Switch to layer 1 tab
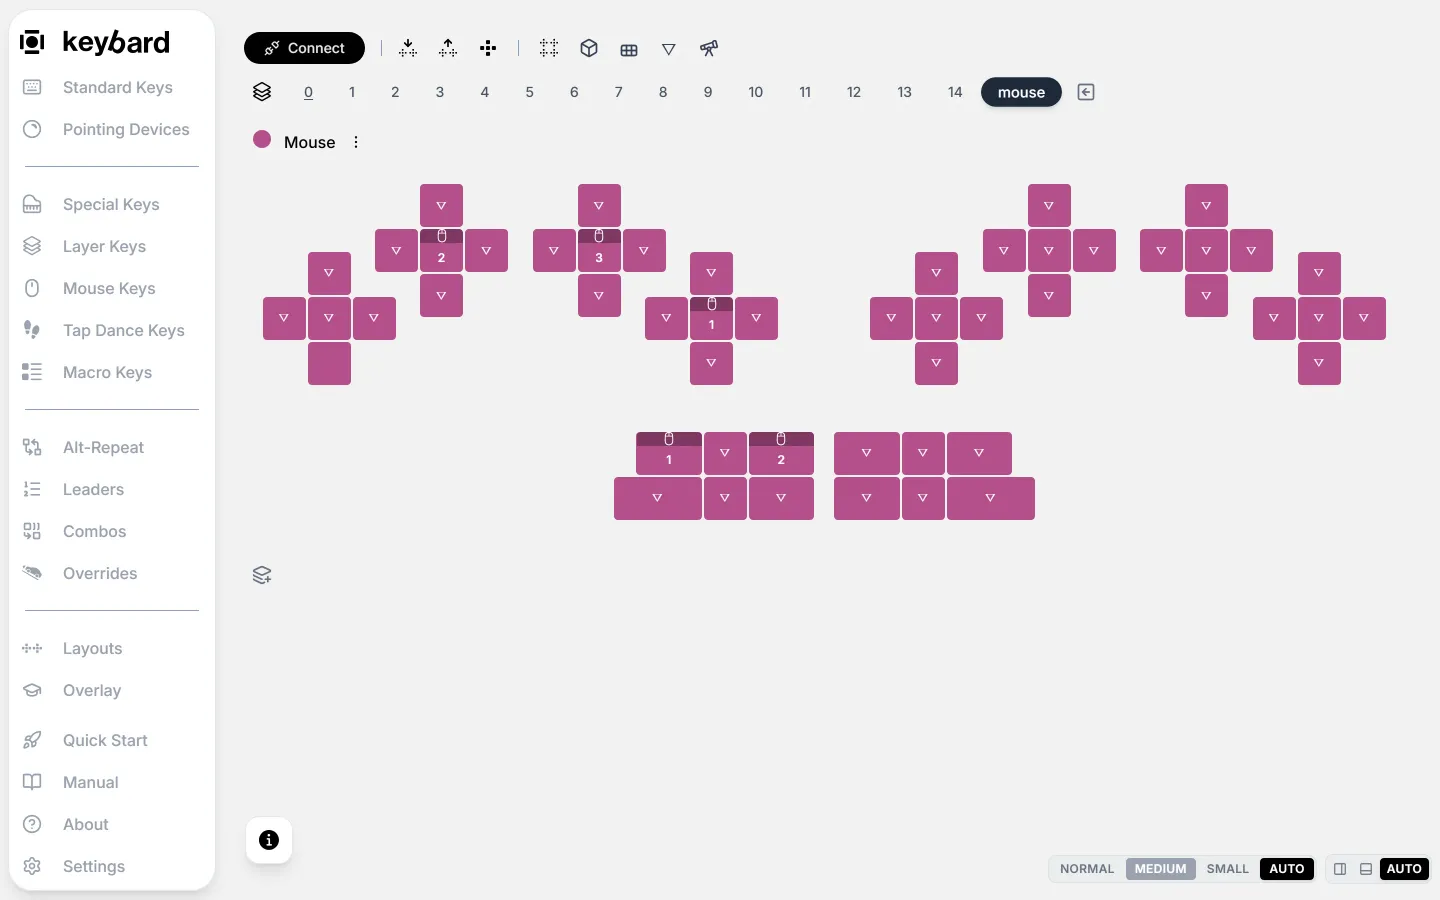This screenshot has height=900, width=1440. 352,92
